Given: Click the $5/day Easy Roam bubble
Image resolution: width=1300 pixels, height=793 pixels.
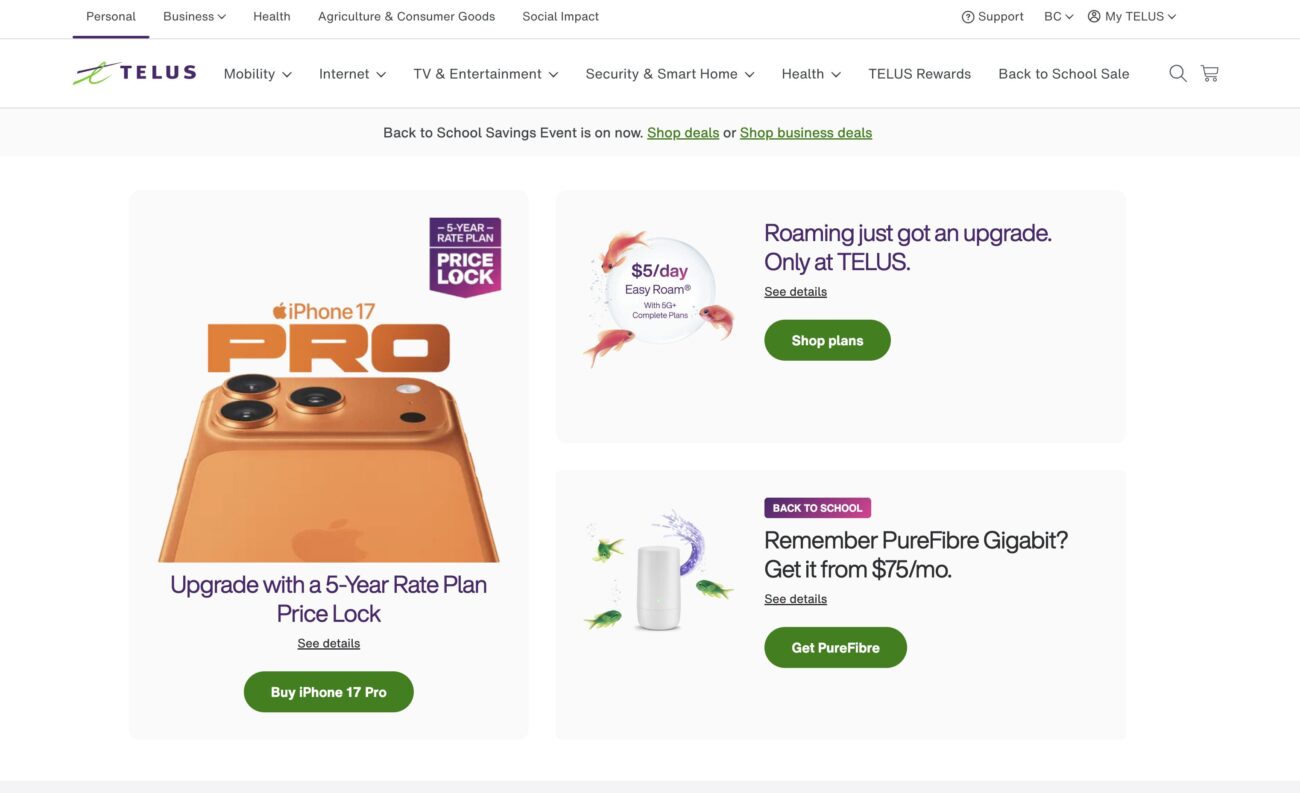Looking at the screenshot, I should (x=659, y=290).
